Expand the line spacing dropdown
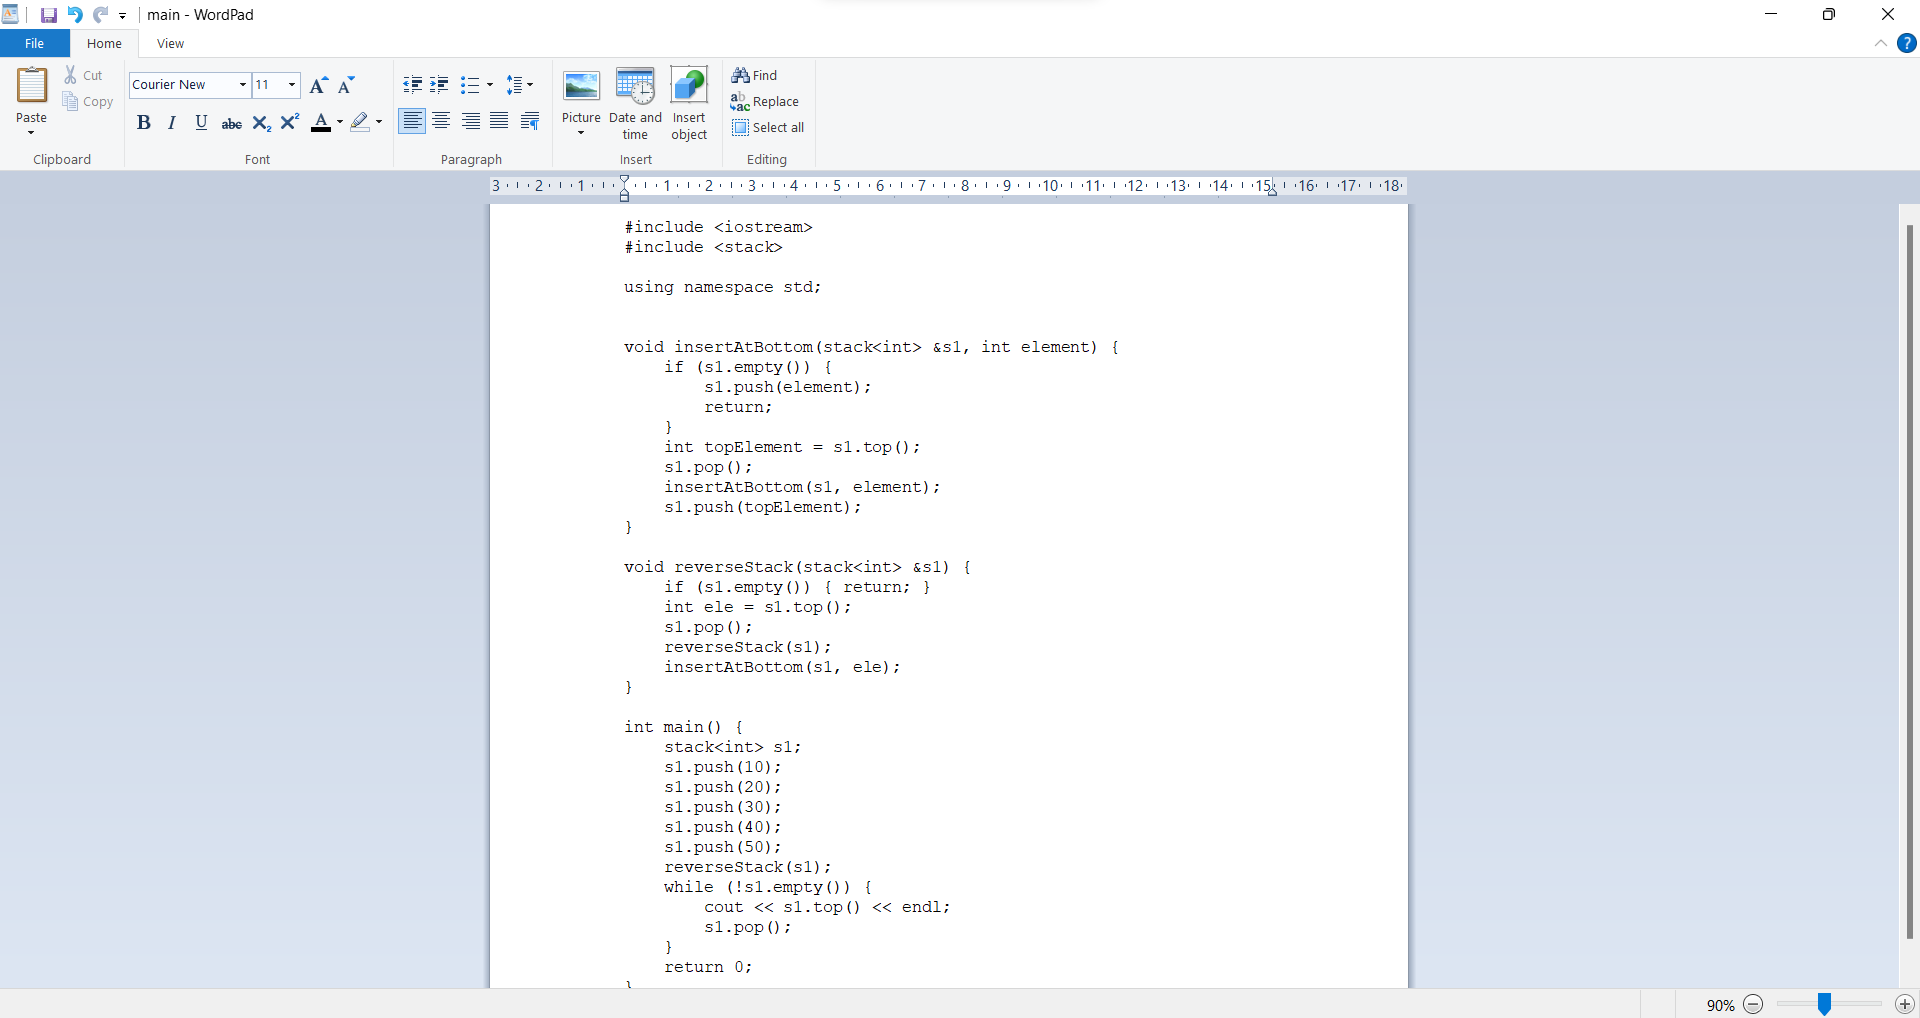This screenshot has height=1018, width=1920. pyautogui.click(x=520, y=85)
